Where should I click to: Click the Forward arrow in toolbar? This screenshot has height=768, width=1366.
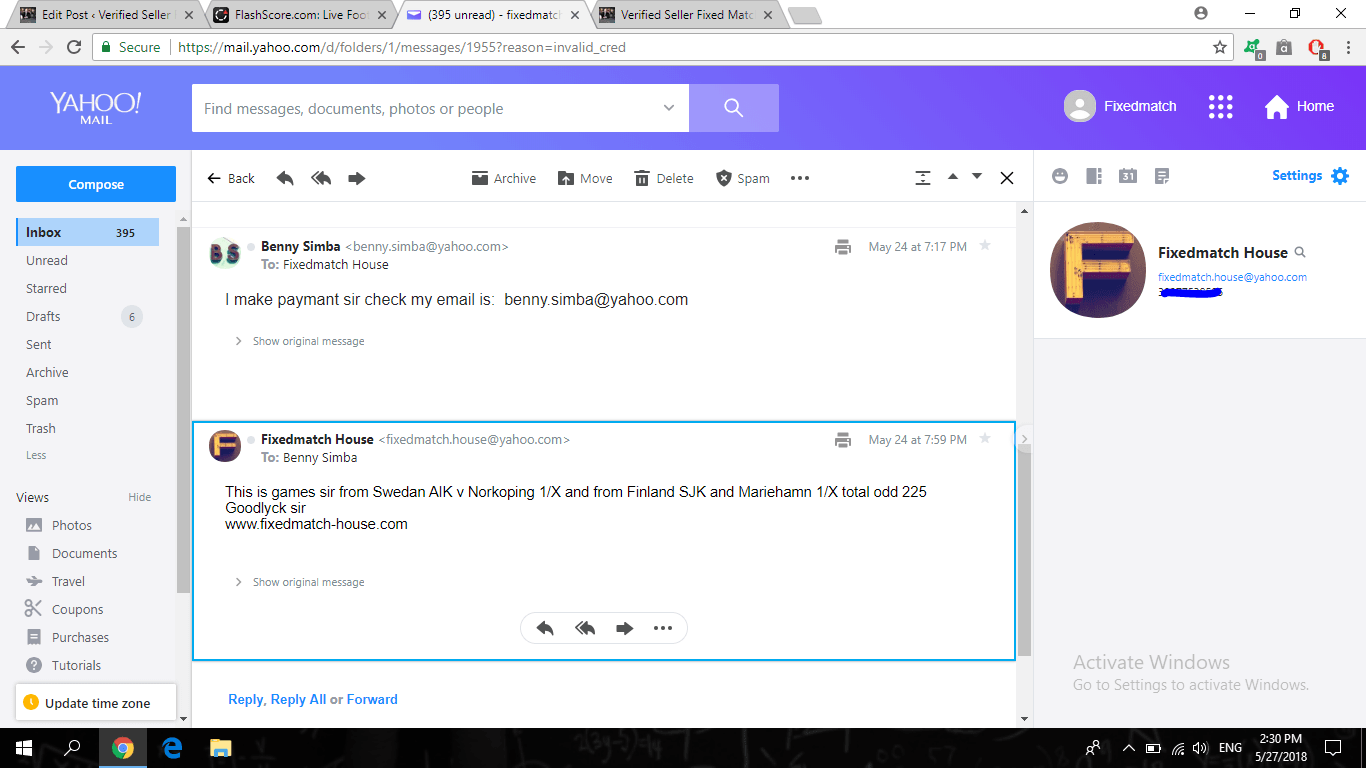tap(356, 178)
